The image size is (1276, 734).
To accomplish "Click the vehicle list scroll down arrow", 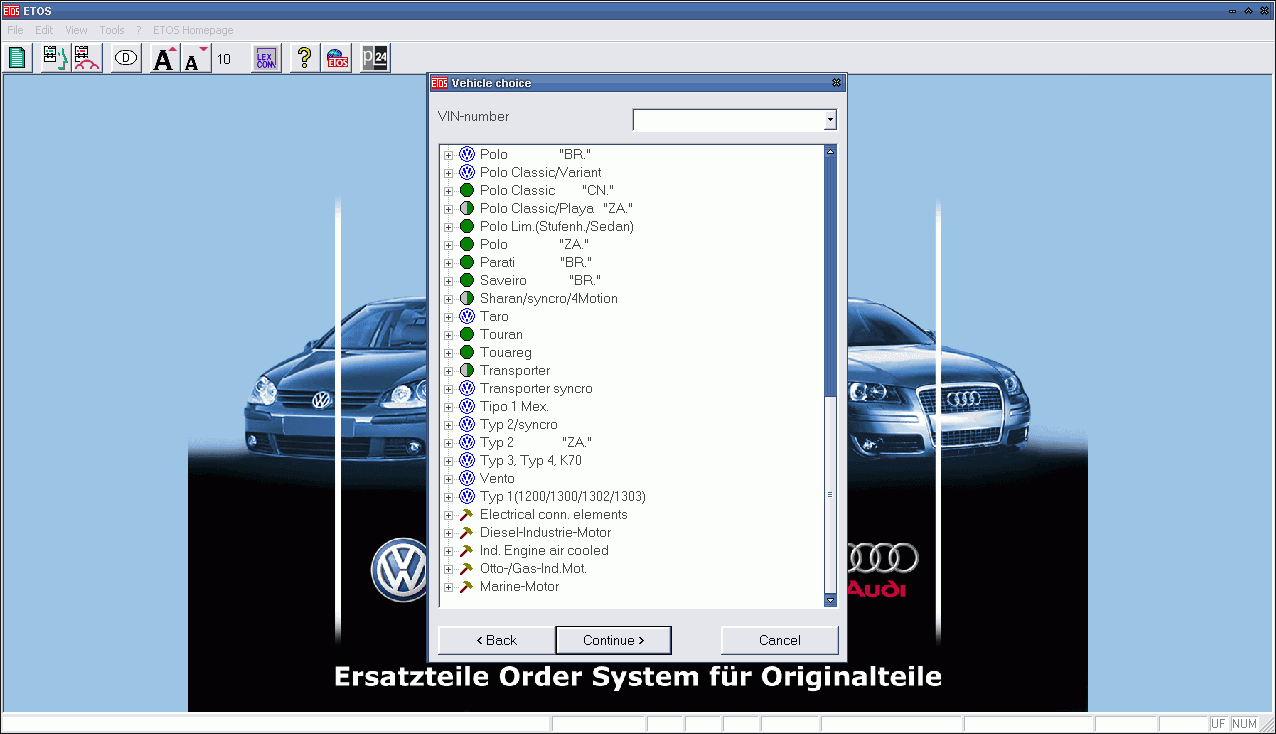I will click(830, 600).
